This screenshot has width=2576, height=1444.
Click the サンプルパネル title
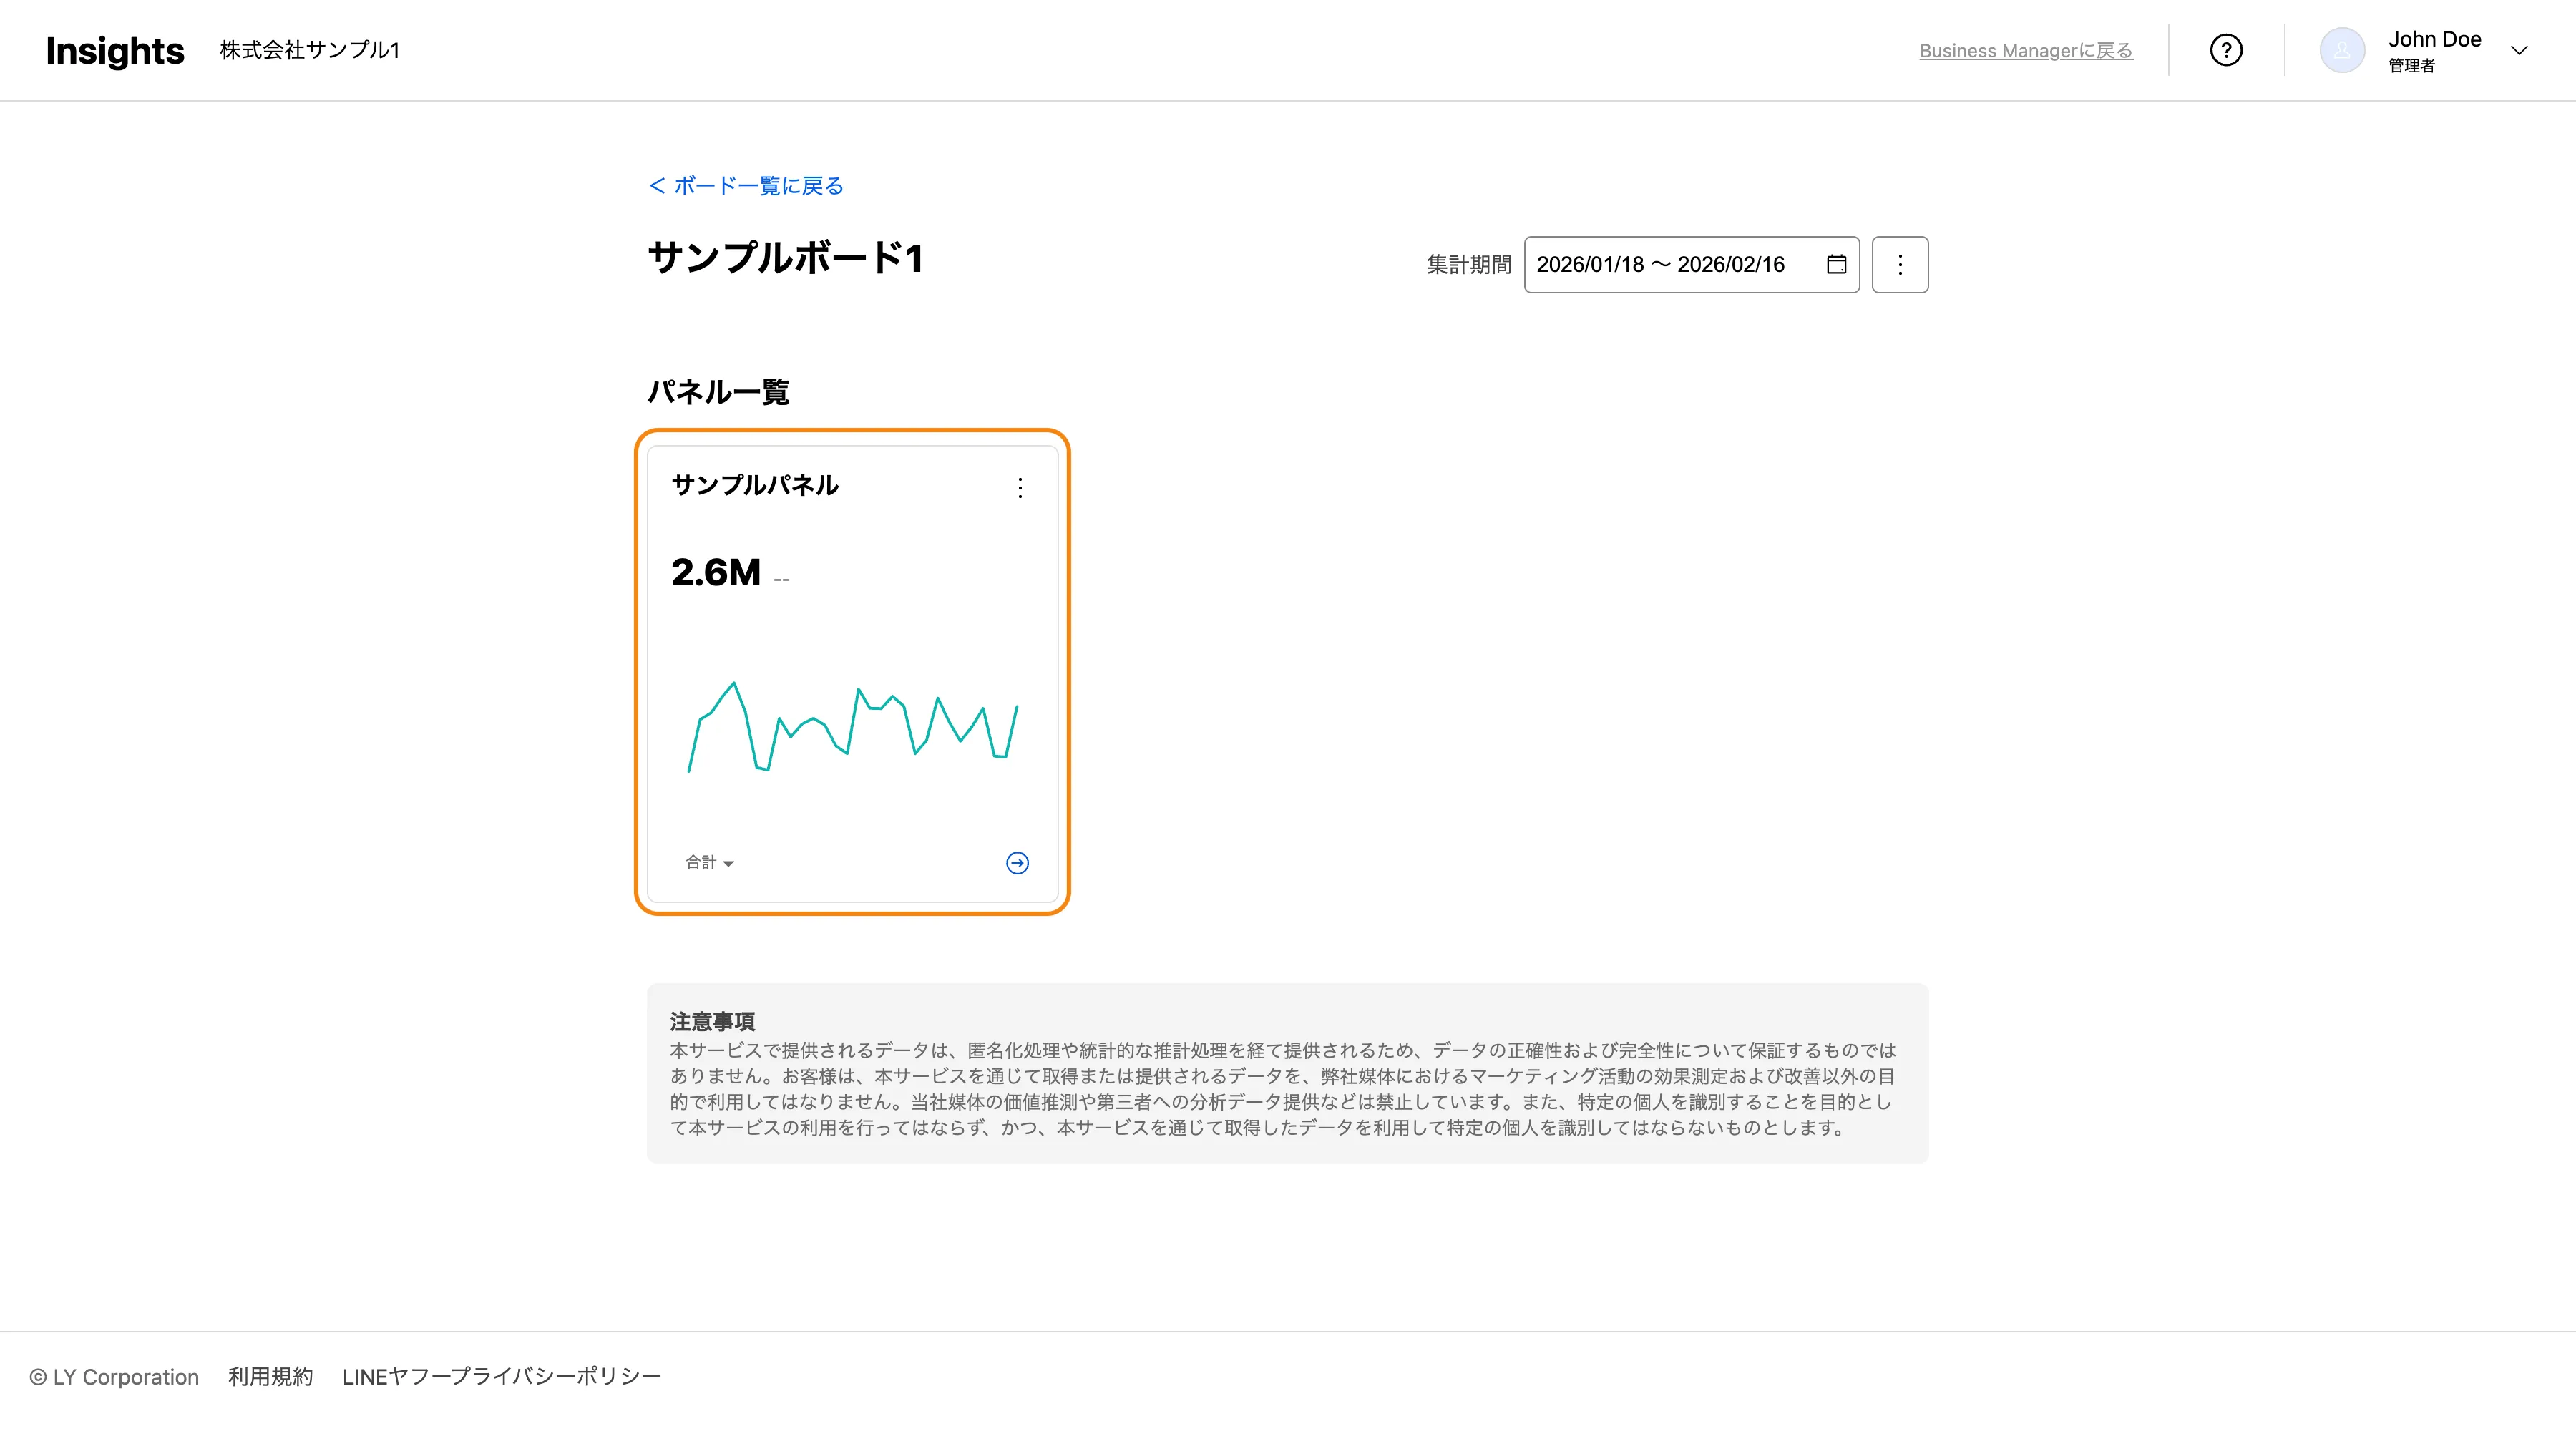(754, 486)
